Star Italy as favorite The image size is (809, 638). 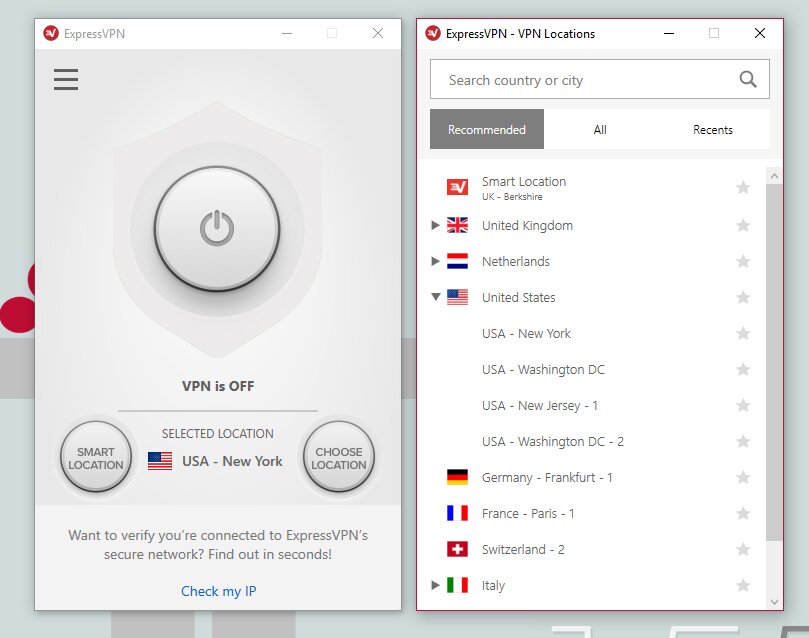tap(743, 585)
